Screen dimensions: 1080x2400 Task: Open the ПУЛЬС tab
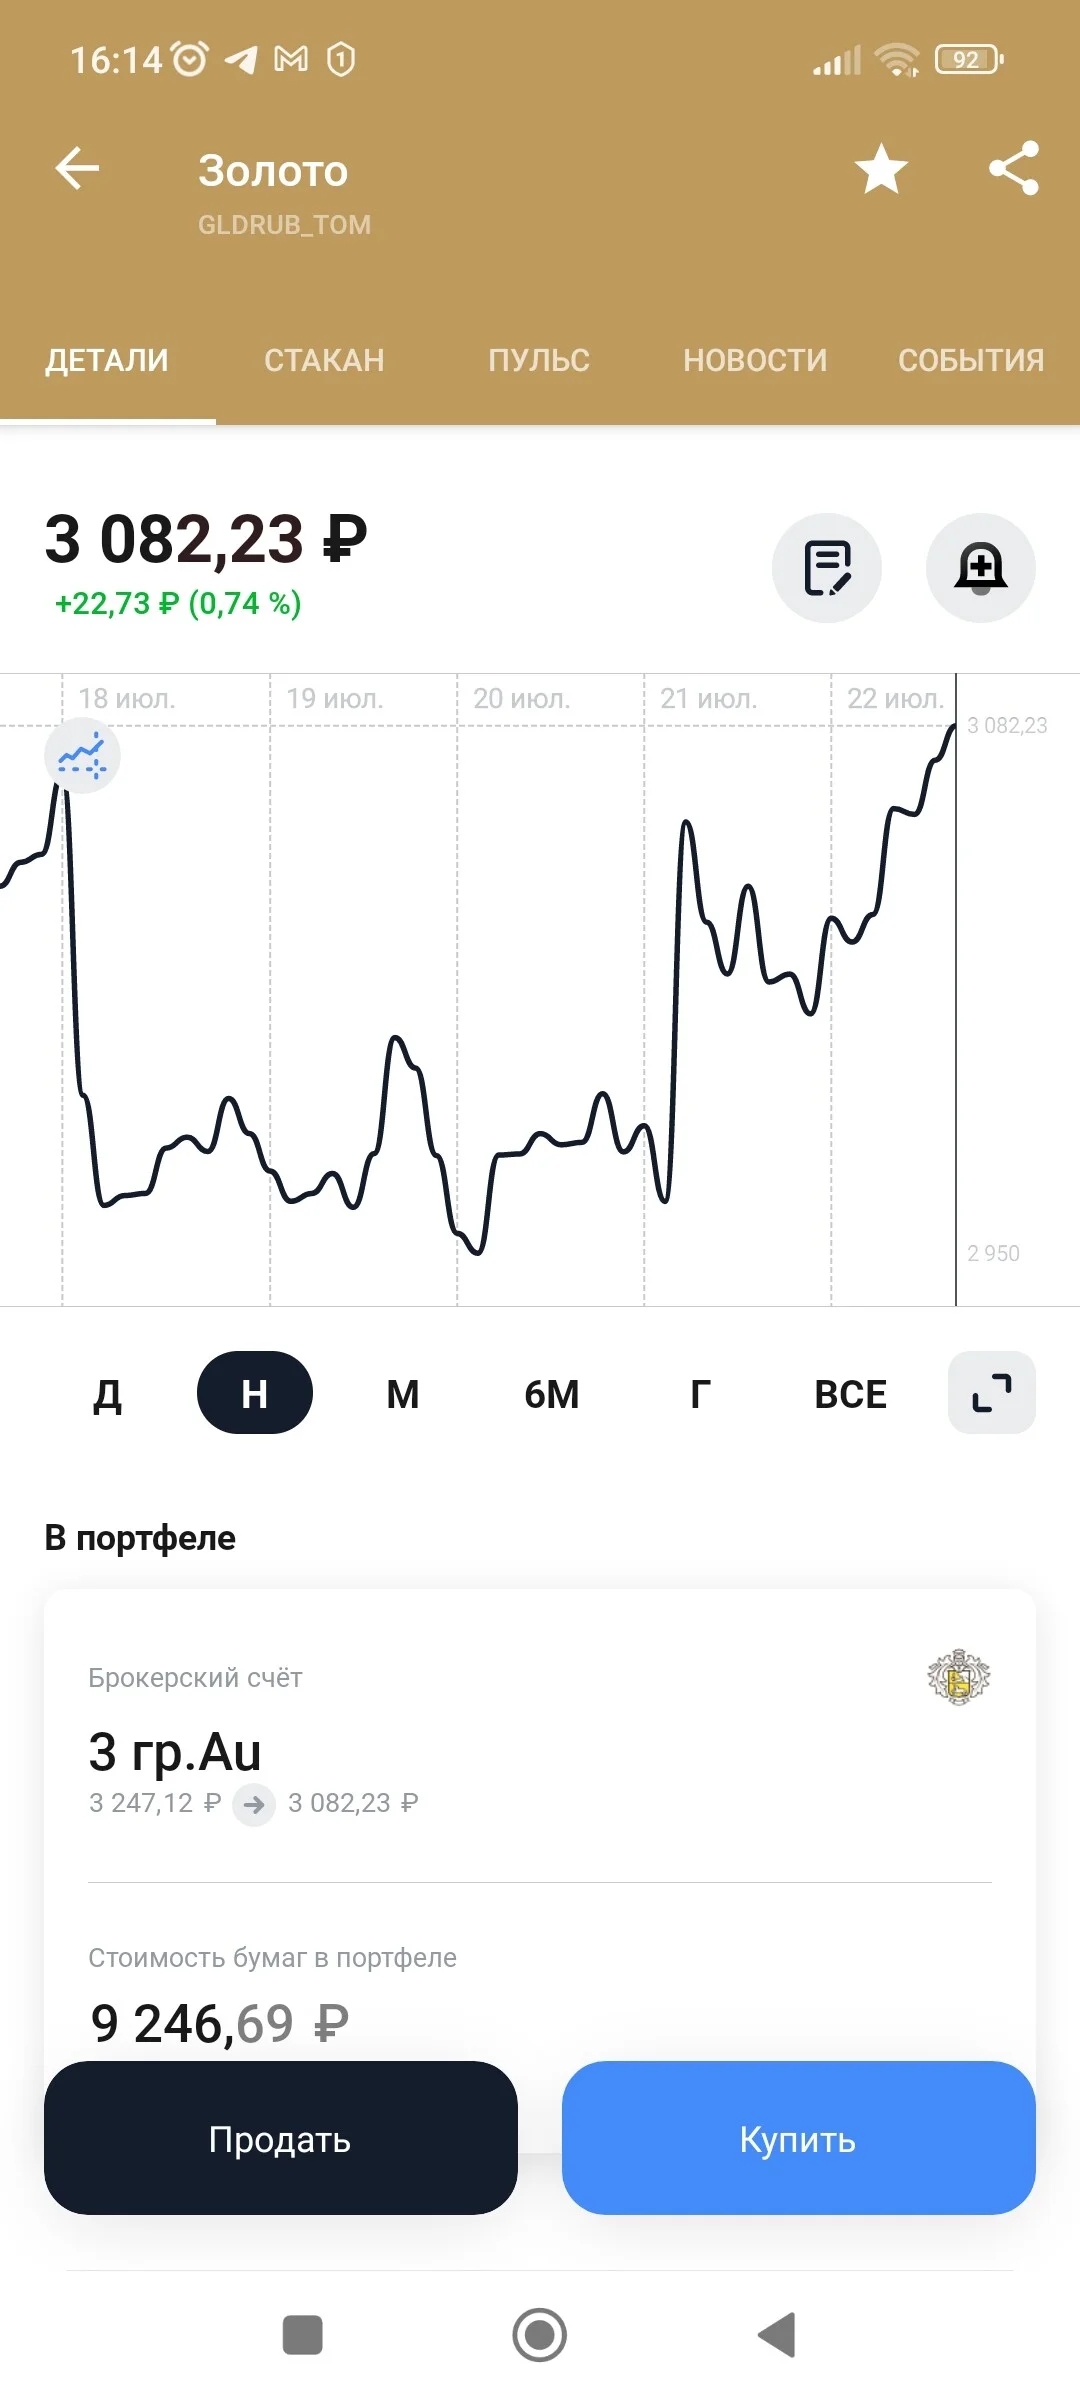539,360
